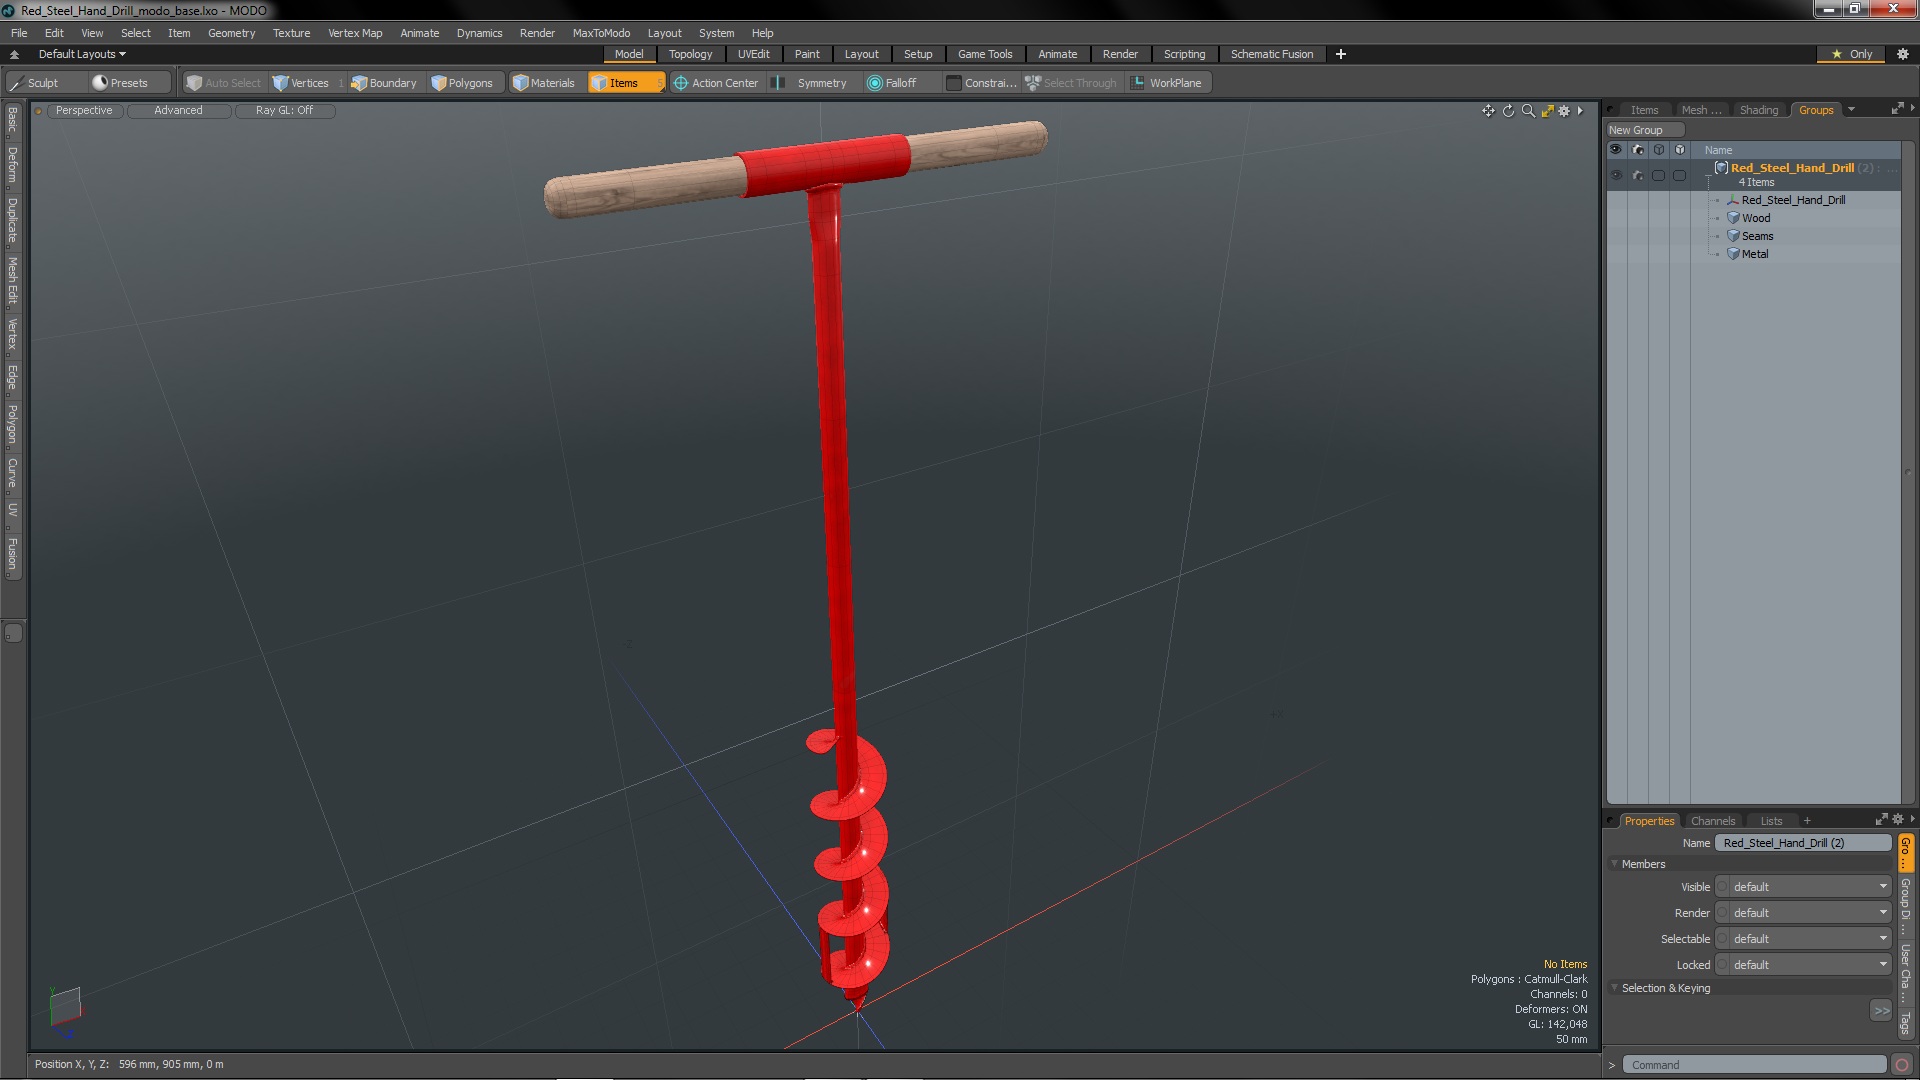Expand the Groups panel to full size
The width and height of the screenshot is (1920, 1080).
(x=1897, y=109)
